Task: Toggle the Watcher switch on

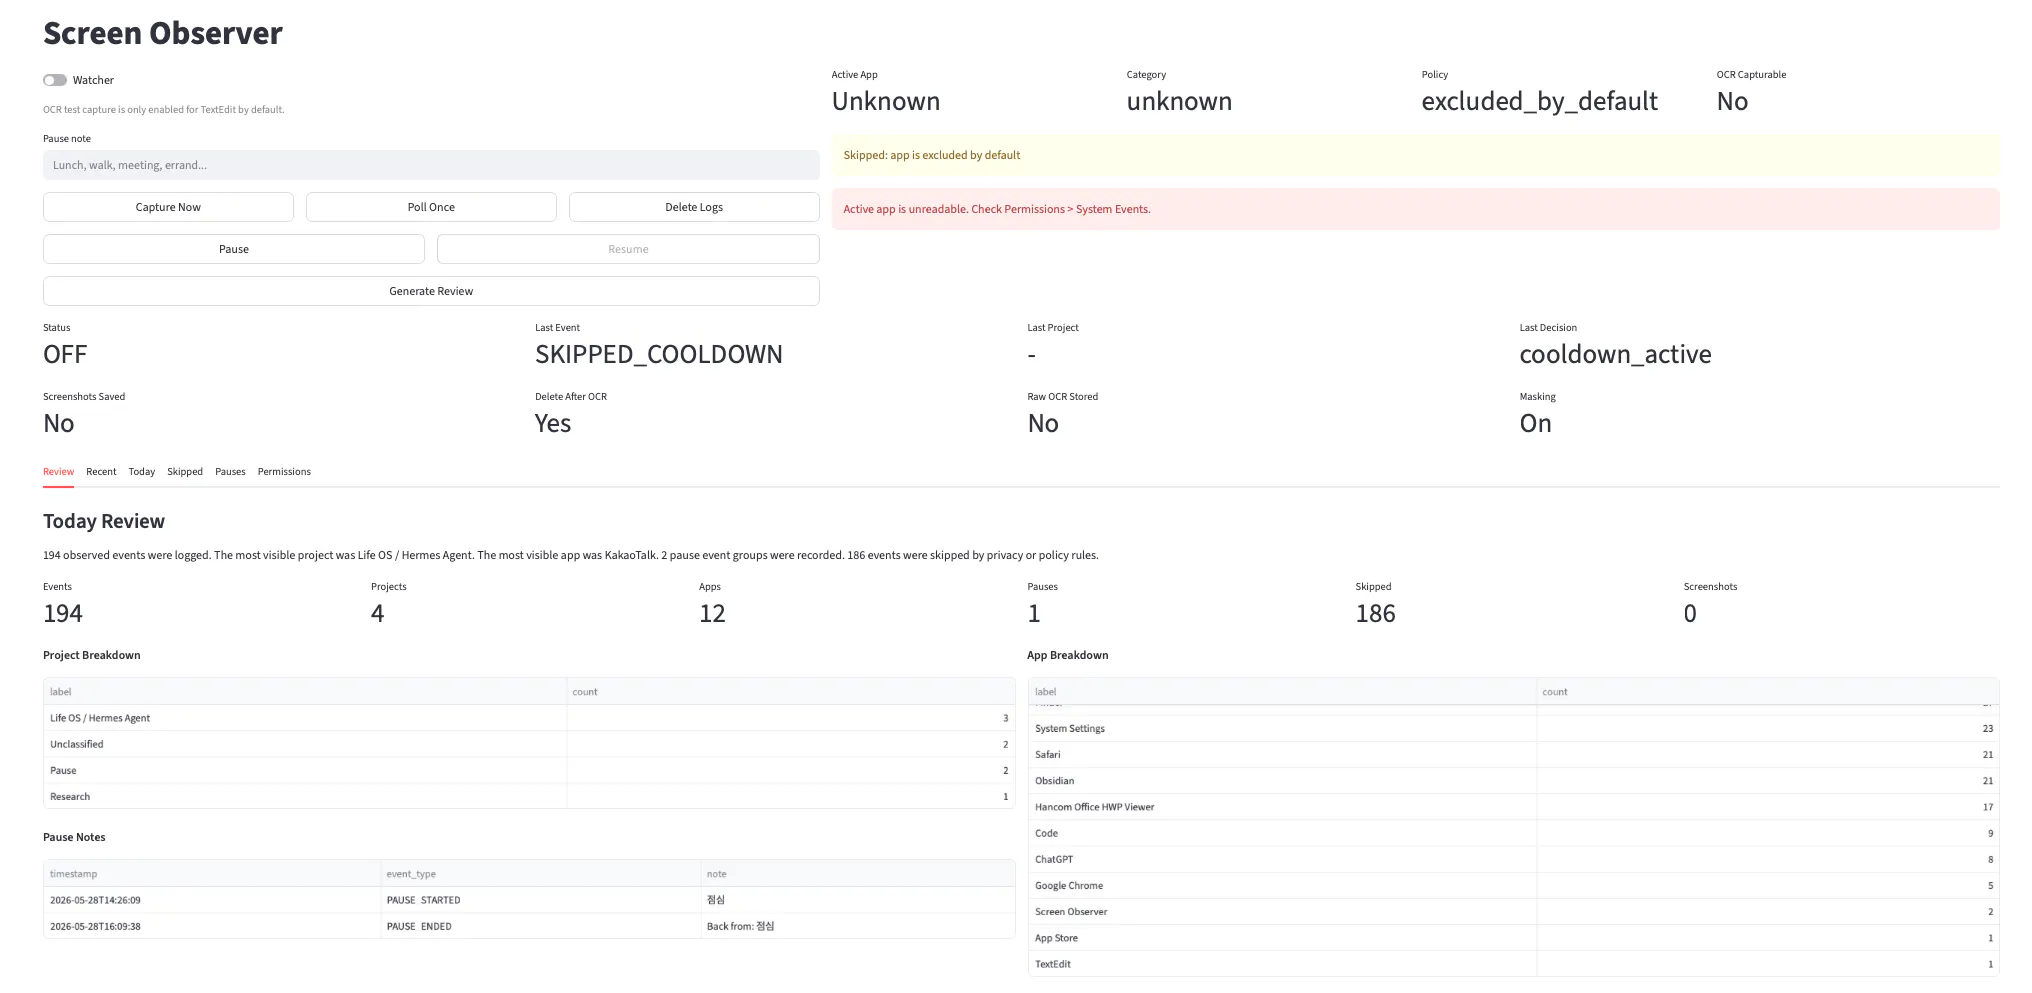Action: click(x=55, y=80)
